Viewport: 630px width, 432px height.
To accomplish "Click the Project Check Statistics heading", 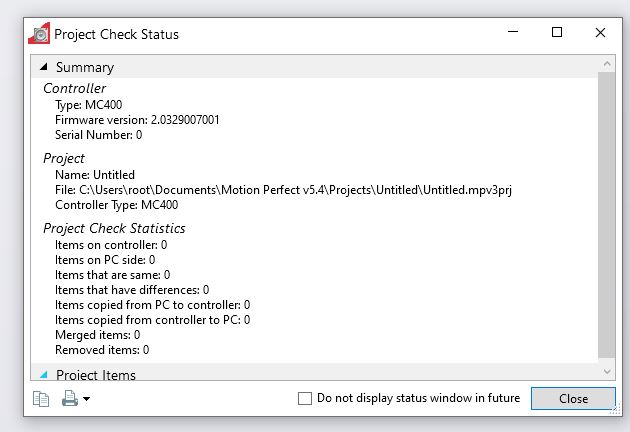I will (114, 228).
